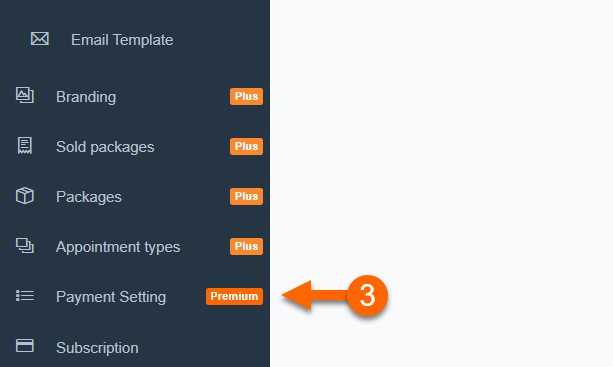Click the receipt icon for Sold packages

click(25, 145)
